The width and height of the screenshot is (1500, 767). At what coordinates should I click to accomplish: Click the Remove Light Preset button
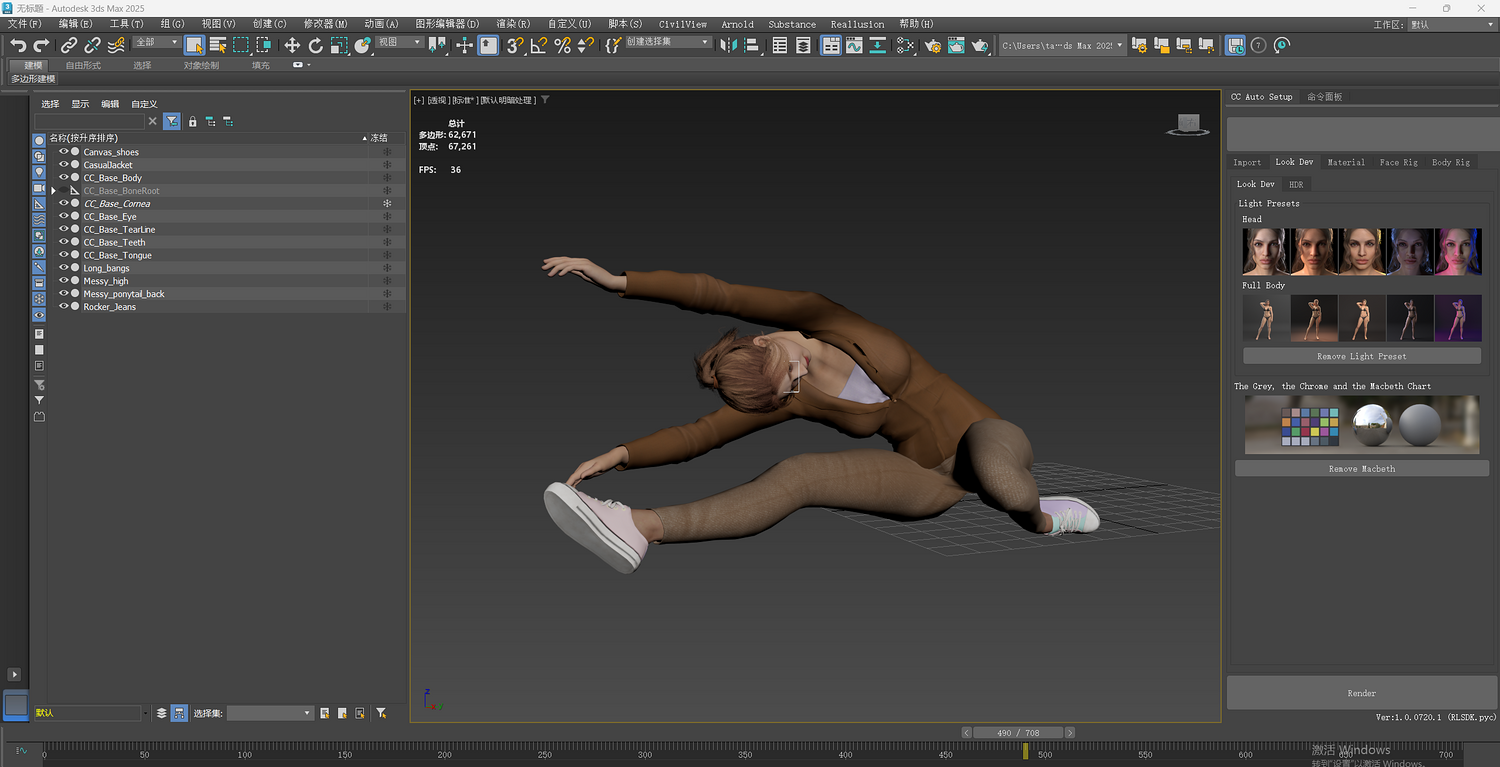tap(1361, 356)
